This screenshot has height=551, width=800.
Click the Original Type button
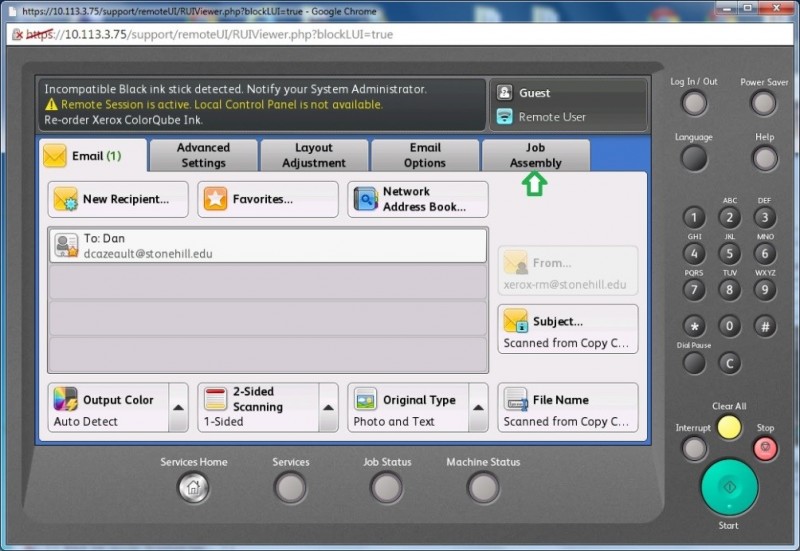pos(408,408)
